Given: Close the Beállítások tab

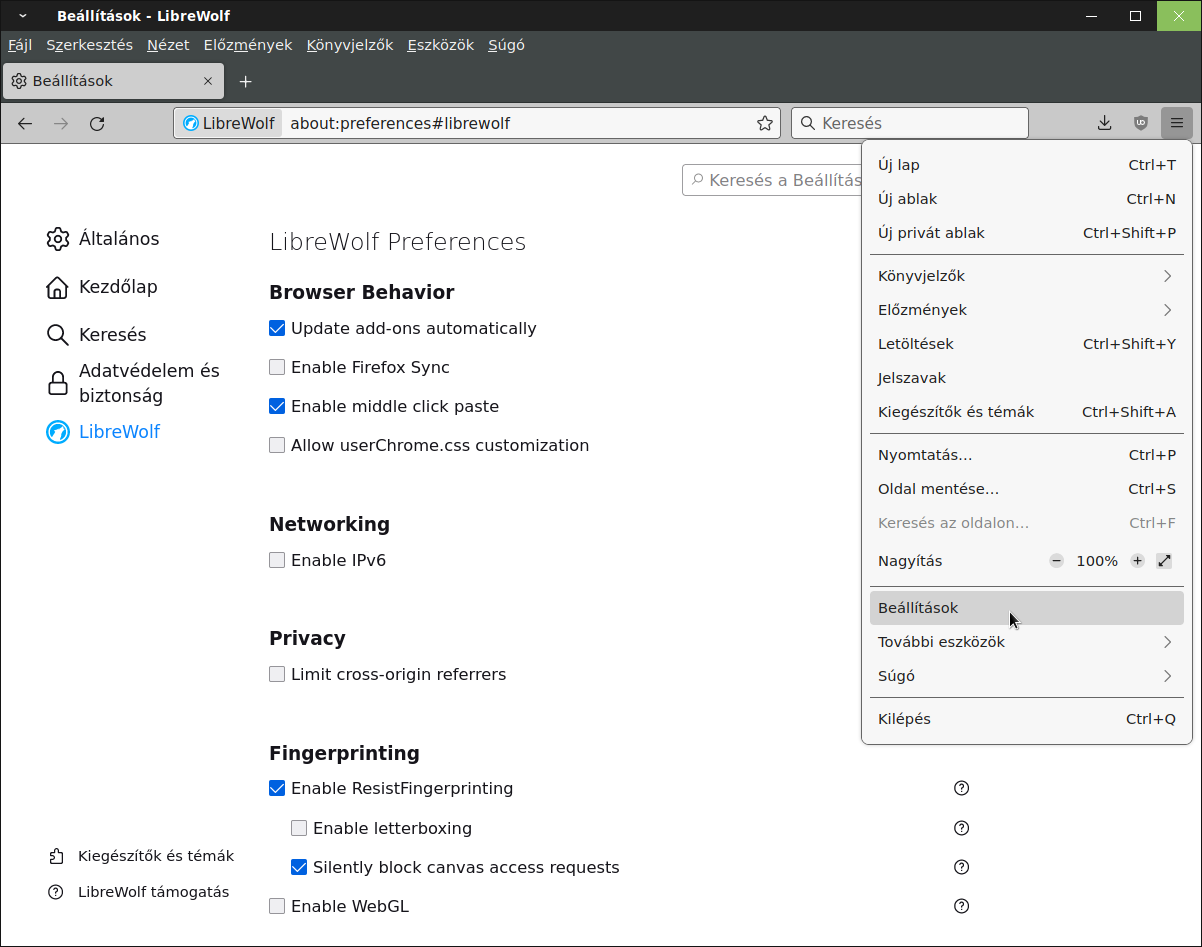Looking at the screenshot, I should pyautogui.click(x=208, y=81).
